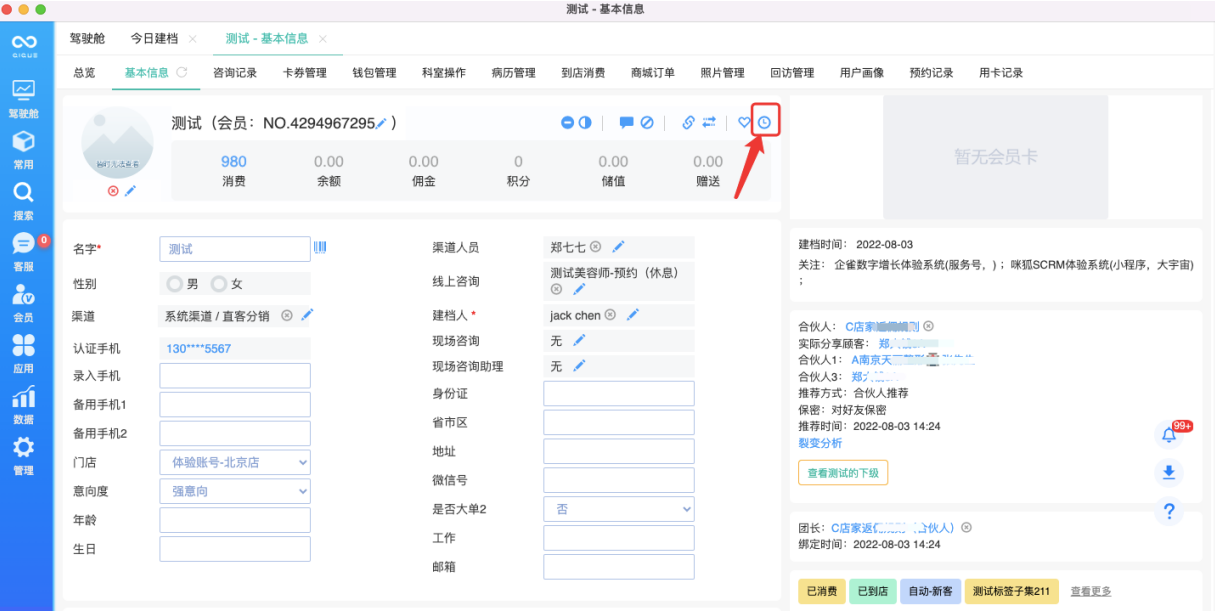
Task: Expand the 是否大单2 dropdown
Action: pos(618,509)
